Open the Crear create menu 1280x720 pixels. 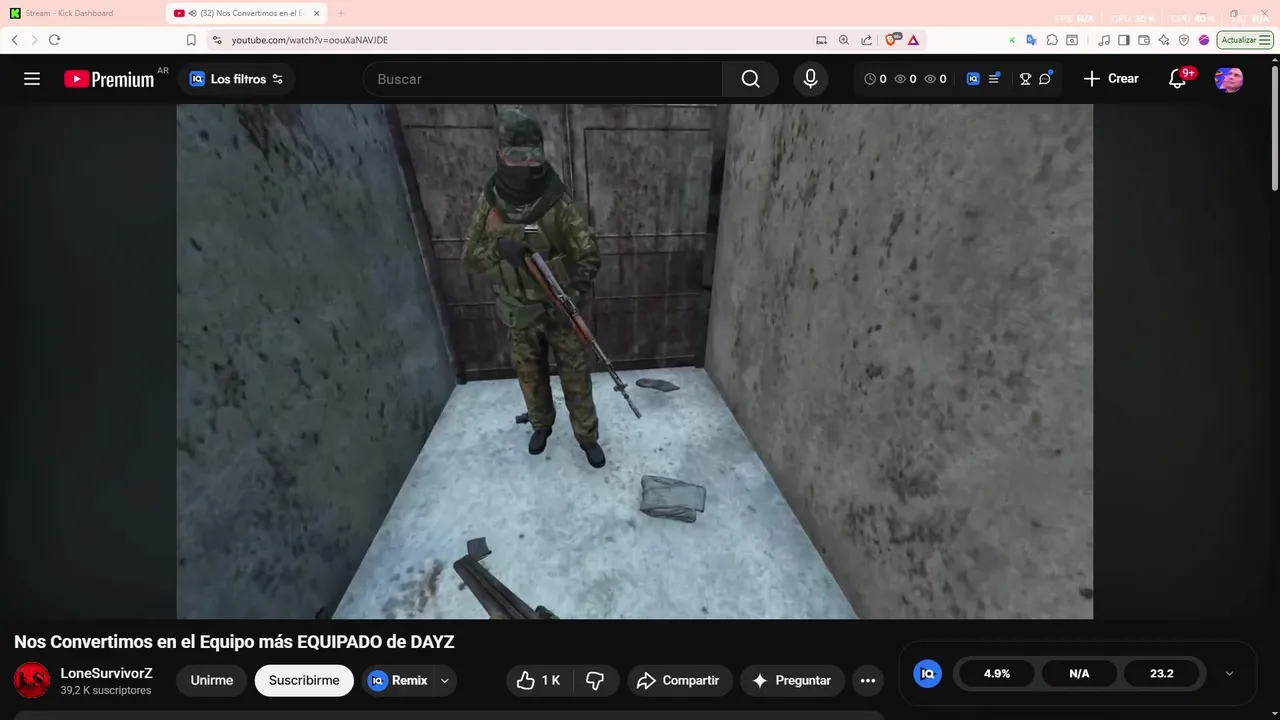(1111, 79)
